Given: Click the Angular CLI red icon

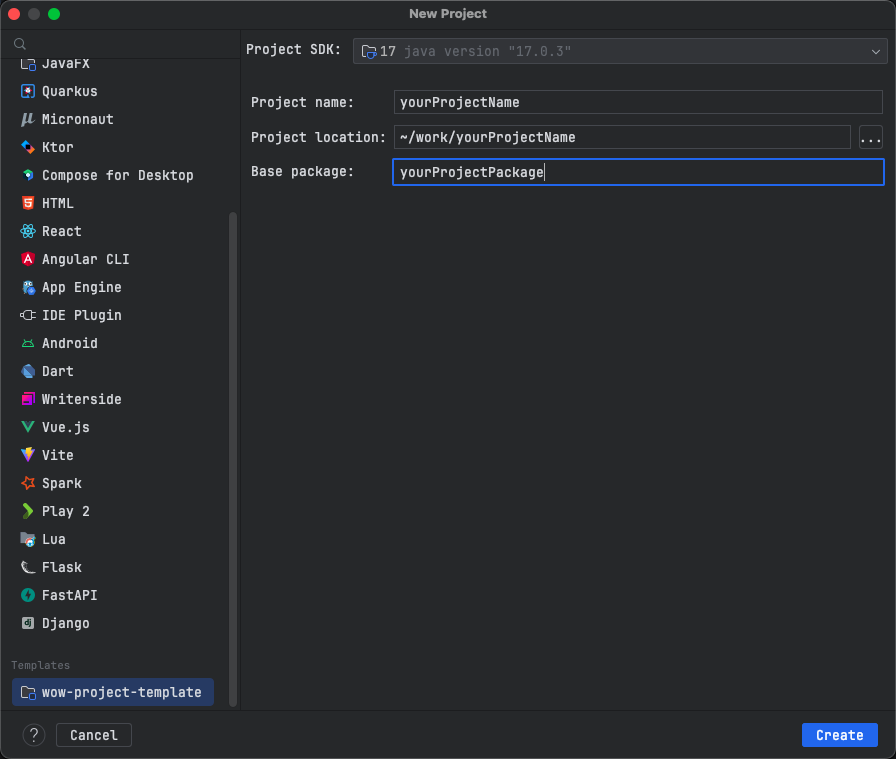Looking at the screenshot, I should (27, 259).
